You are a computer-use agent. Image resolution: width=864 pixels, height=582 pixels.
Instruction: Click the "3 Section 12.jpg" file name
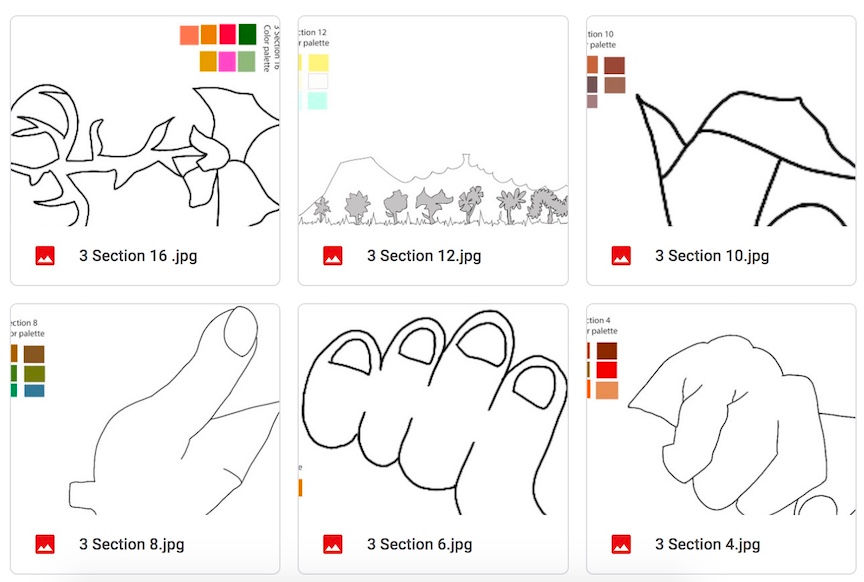[x=424, y=256]
